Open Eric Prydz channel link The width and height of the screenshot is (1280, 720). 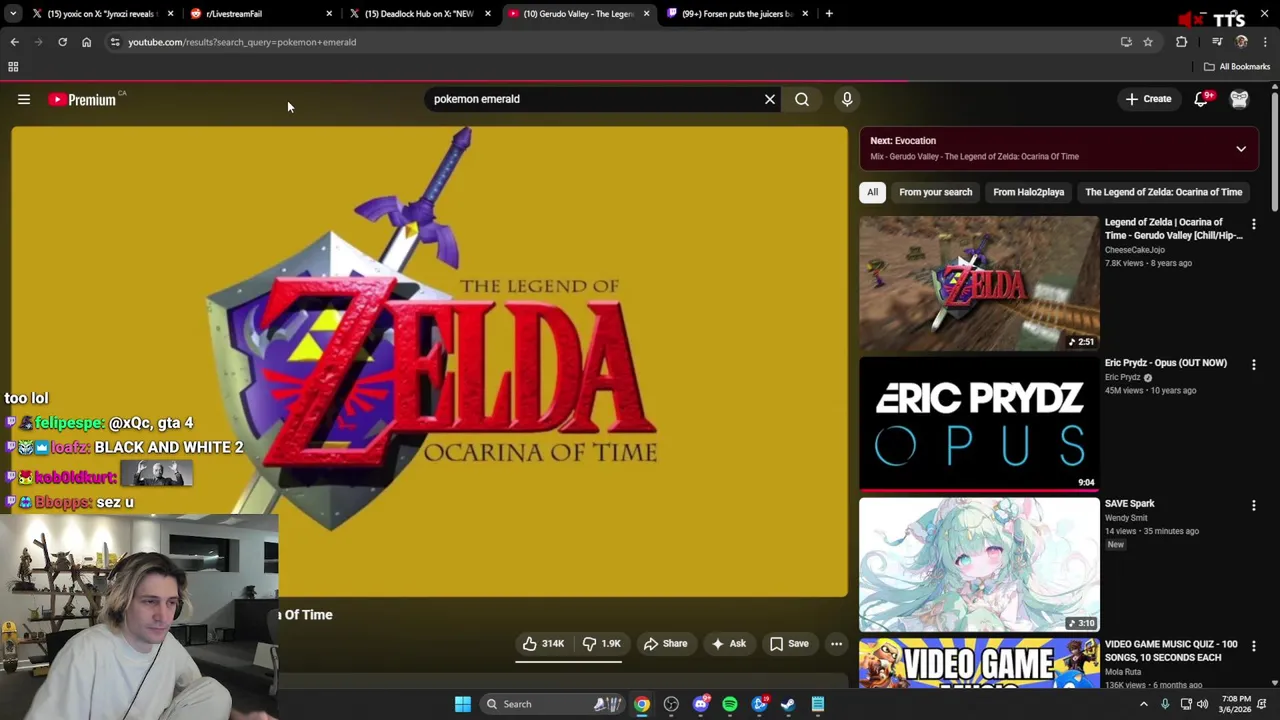tap(1122, 377)
